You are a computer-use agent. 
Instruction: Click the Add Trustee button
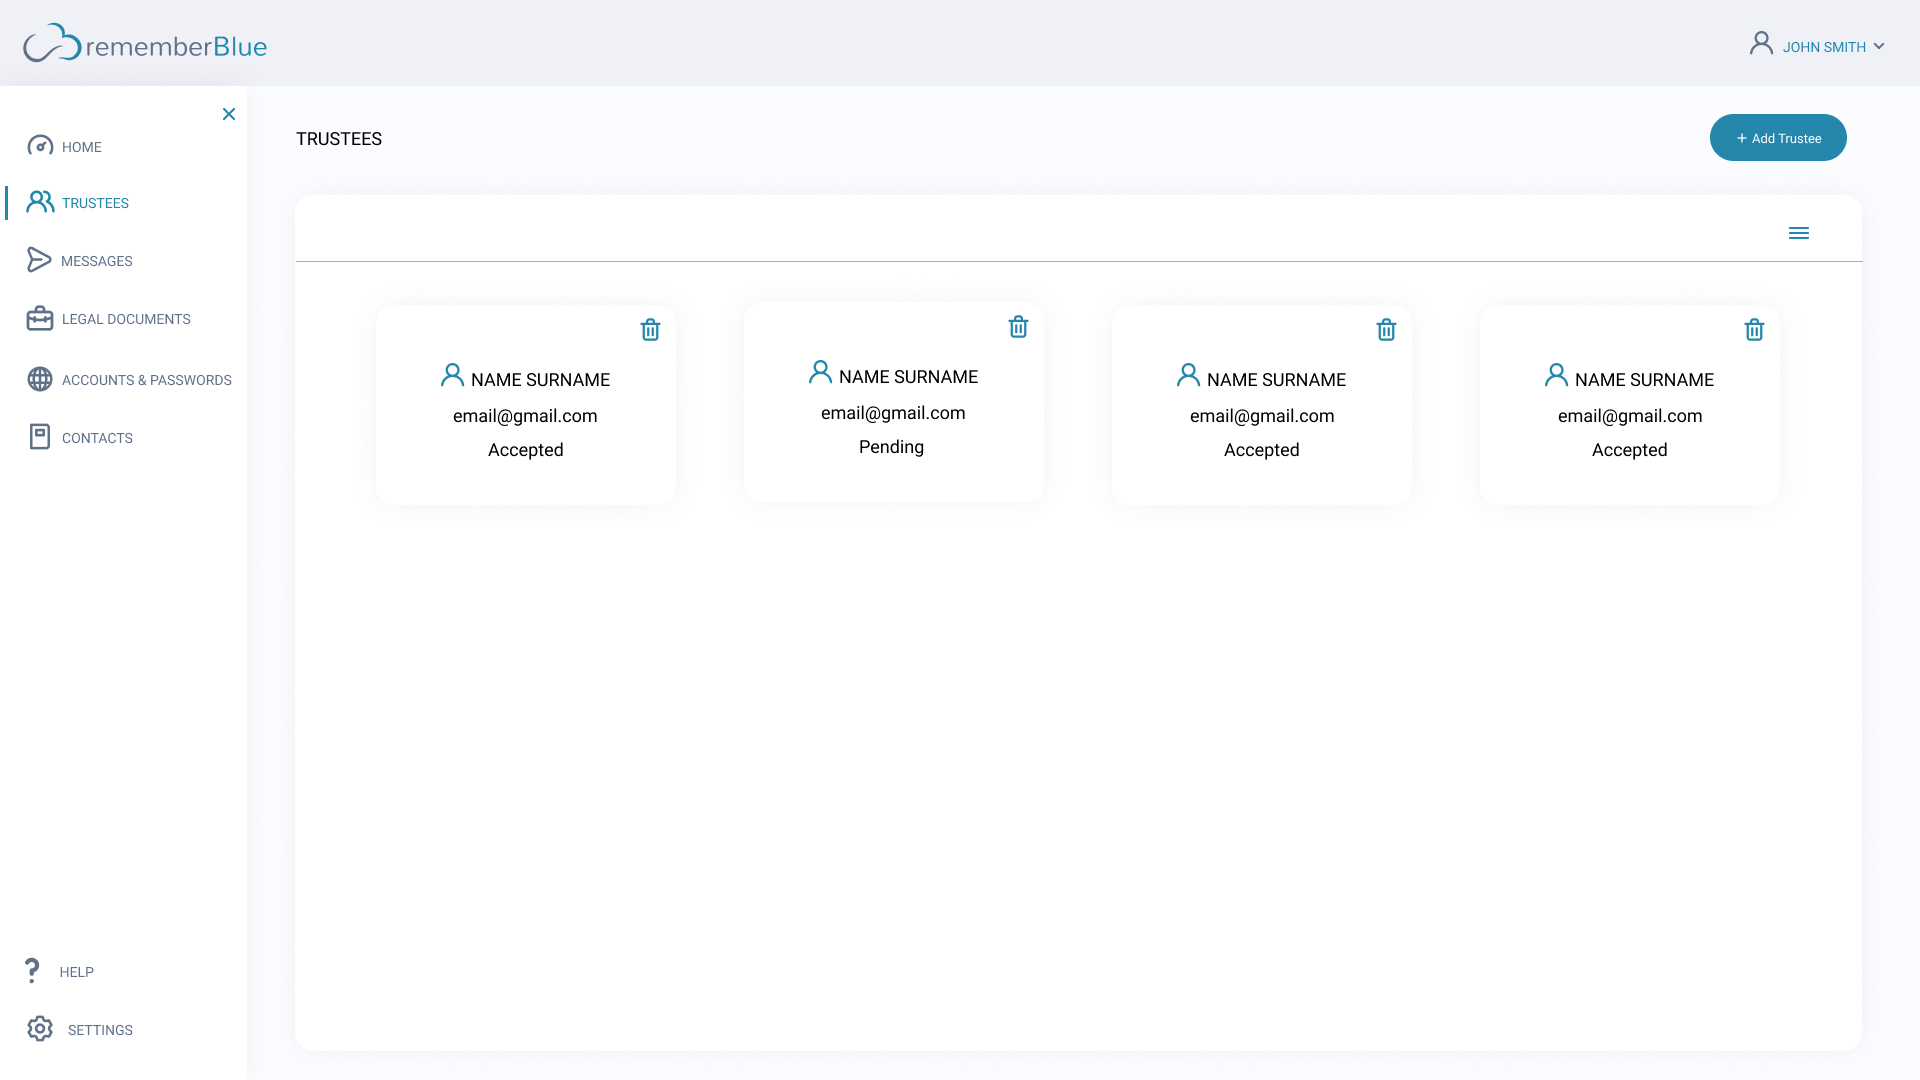pos(1777,138)
